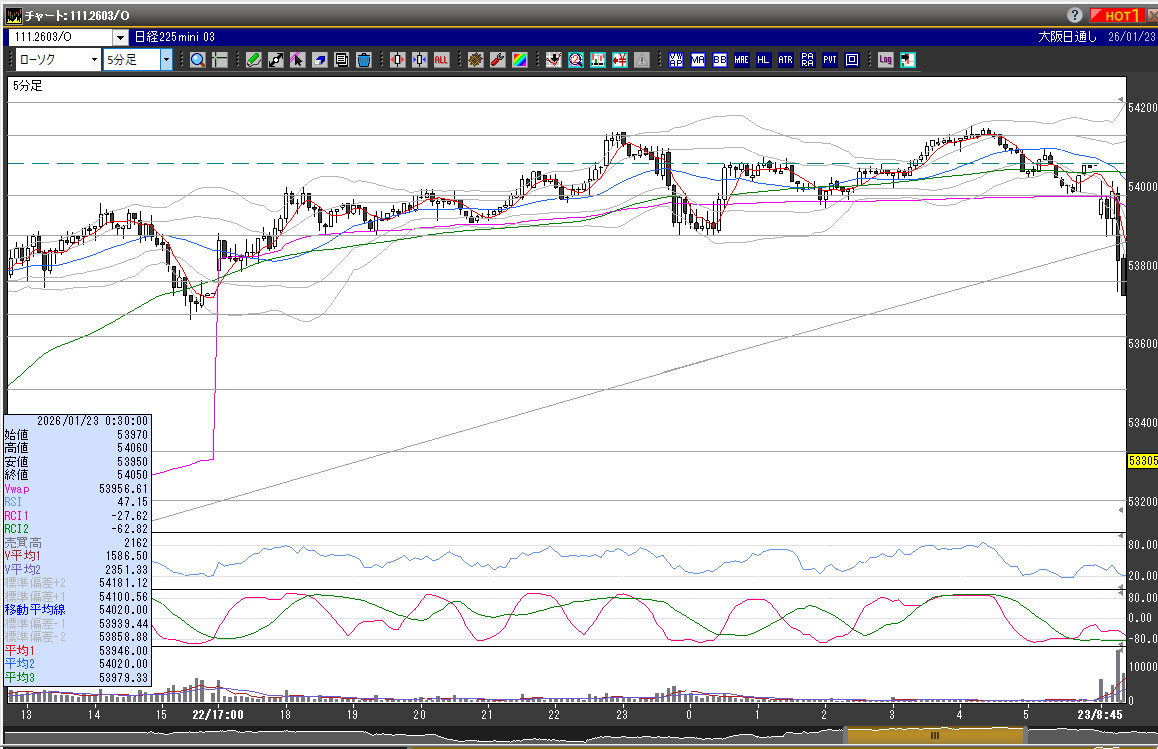
Task: Toggle the MA moving average indicator
Action: click(x=697, y=60)
